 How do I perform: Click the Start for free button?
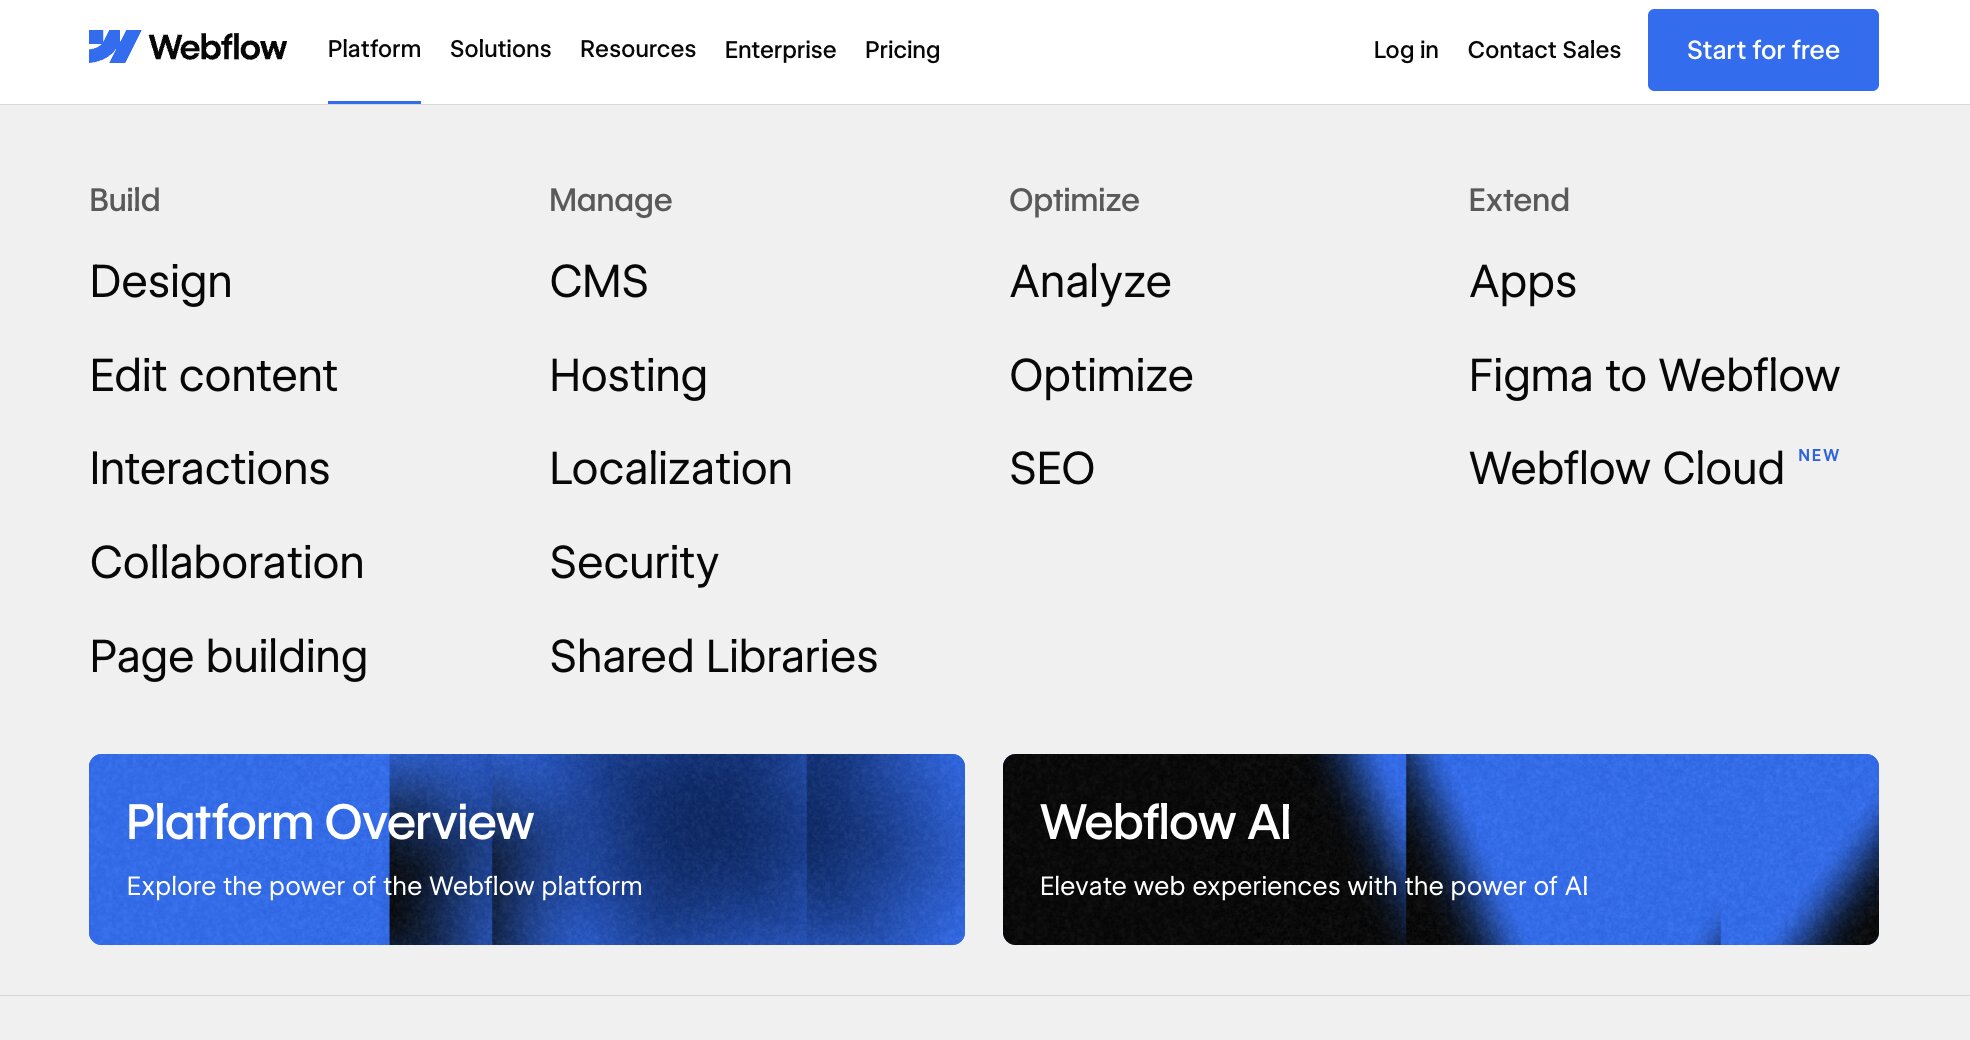1762,49
